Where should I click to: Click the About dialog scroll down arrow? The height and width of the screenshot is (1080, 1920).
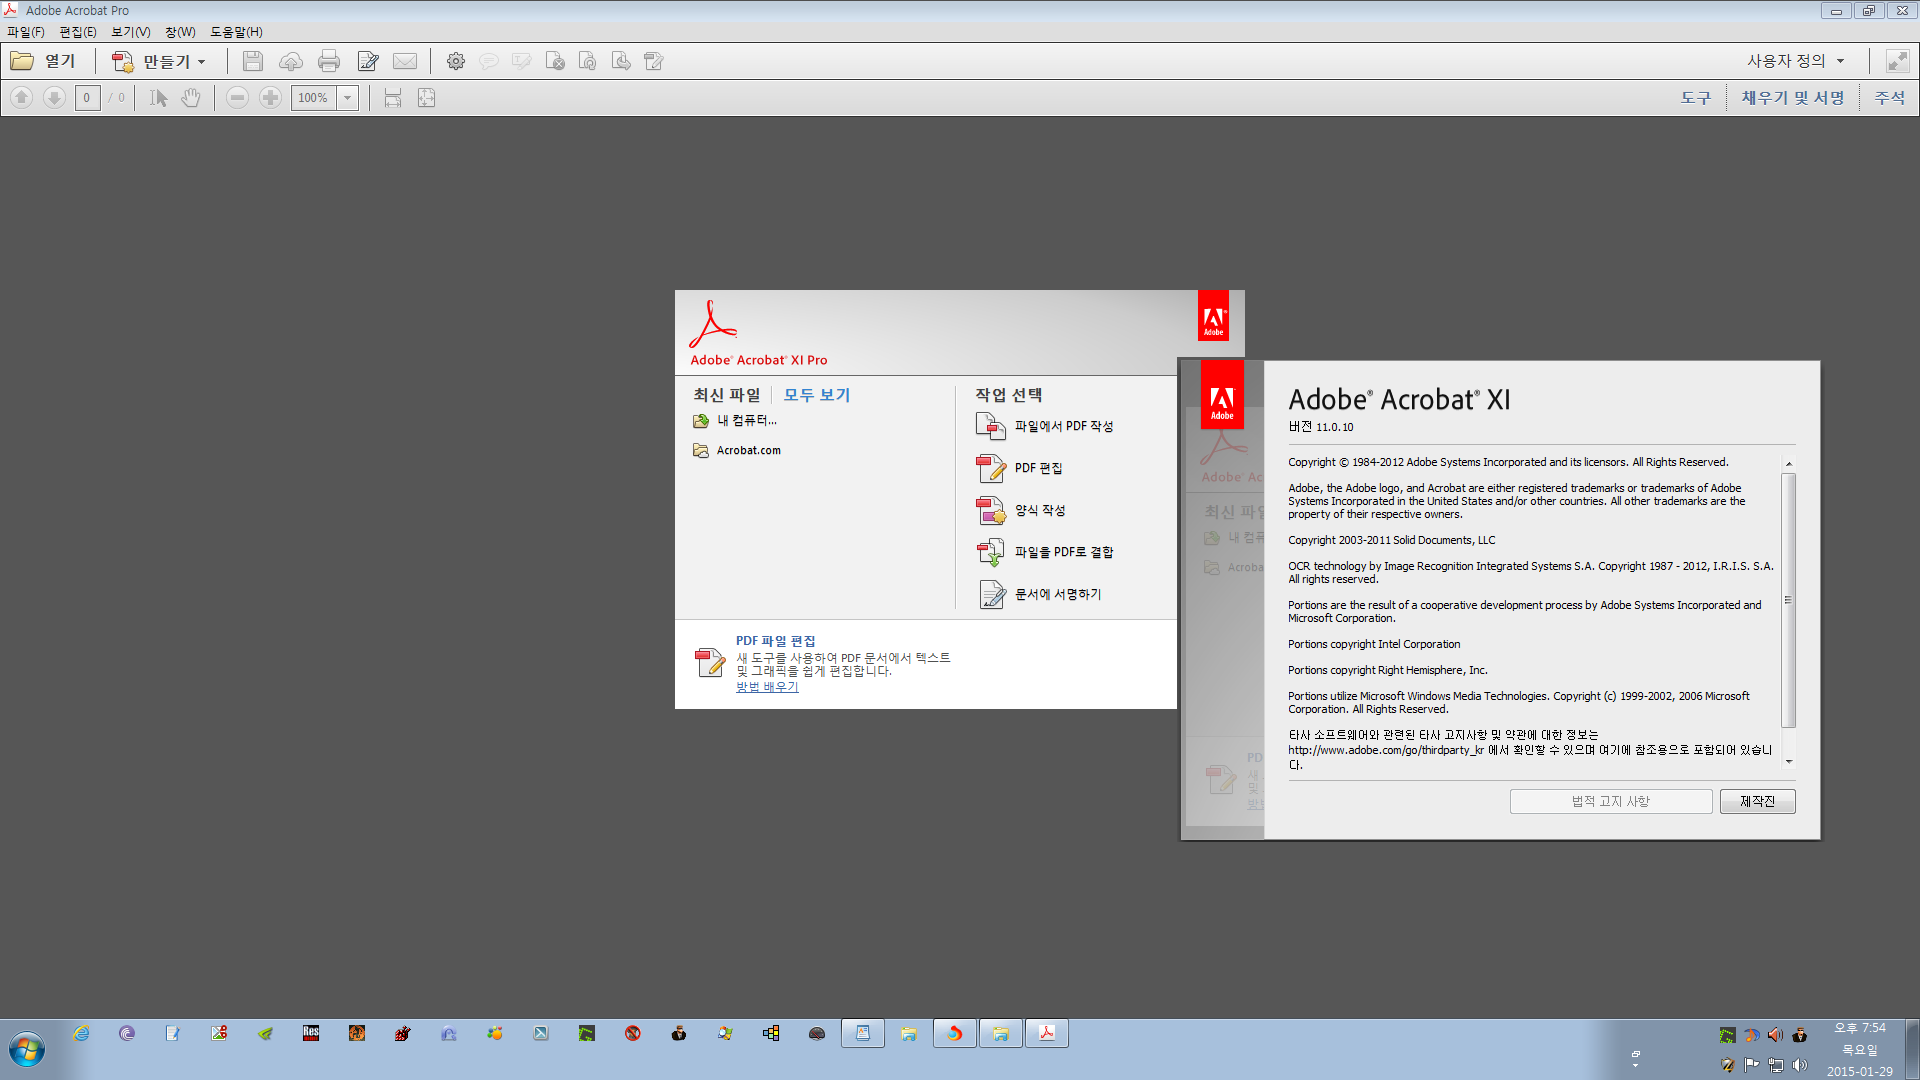[1789, 762]
